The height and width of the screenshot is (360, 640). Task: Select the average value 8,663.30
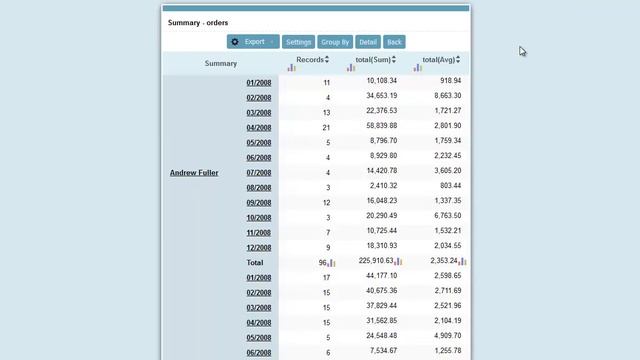point(448,96)
